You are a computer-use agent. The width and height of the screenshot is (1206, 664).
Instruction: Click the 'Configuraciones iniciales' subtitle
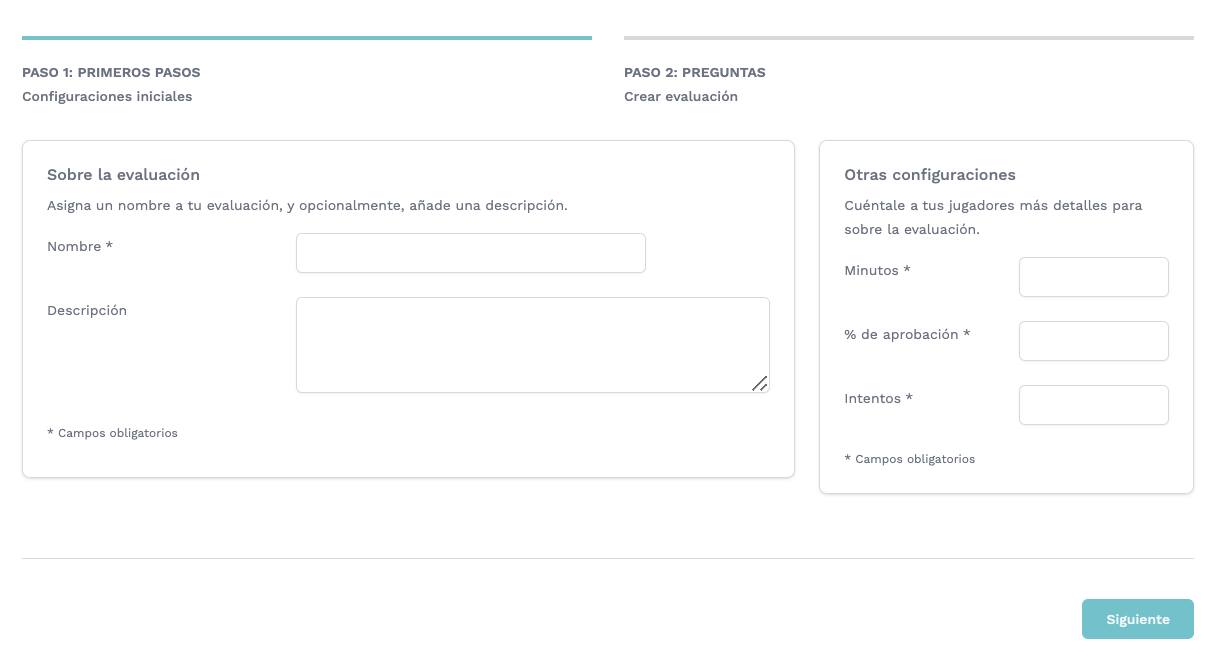click(x=107, y=97)
